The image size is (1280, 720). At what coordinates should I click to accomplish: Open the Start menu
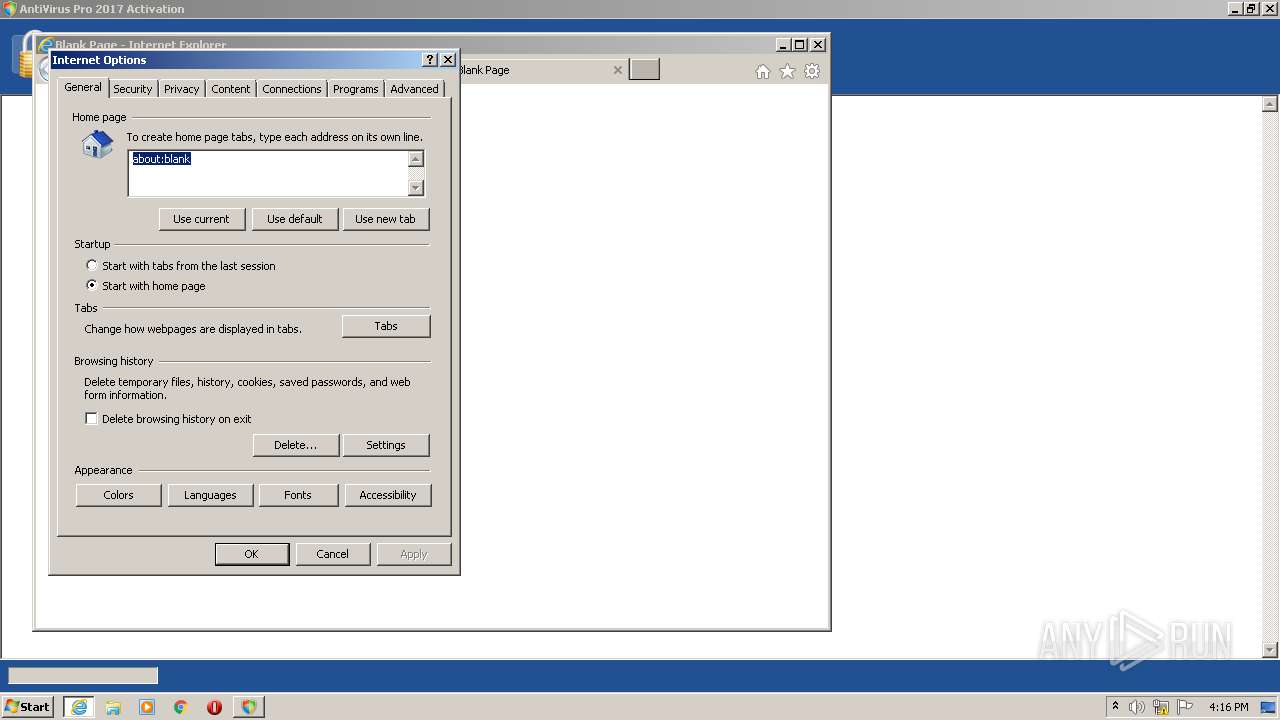click(27, 707)
